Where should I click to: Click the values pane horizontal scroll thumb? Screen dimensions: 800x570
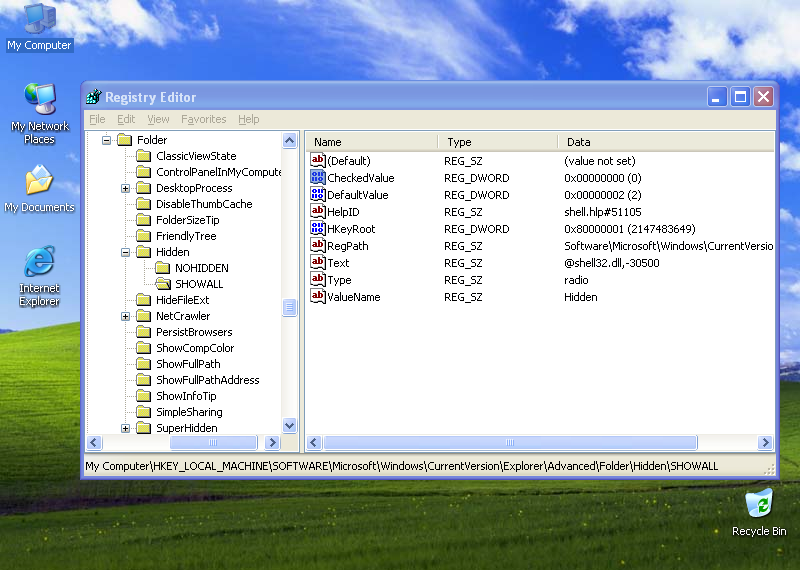(x=510, y=442)
